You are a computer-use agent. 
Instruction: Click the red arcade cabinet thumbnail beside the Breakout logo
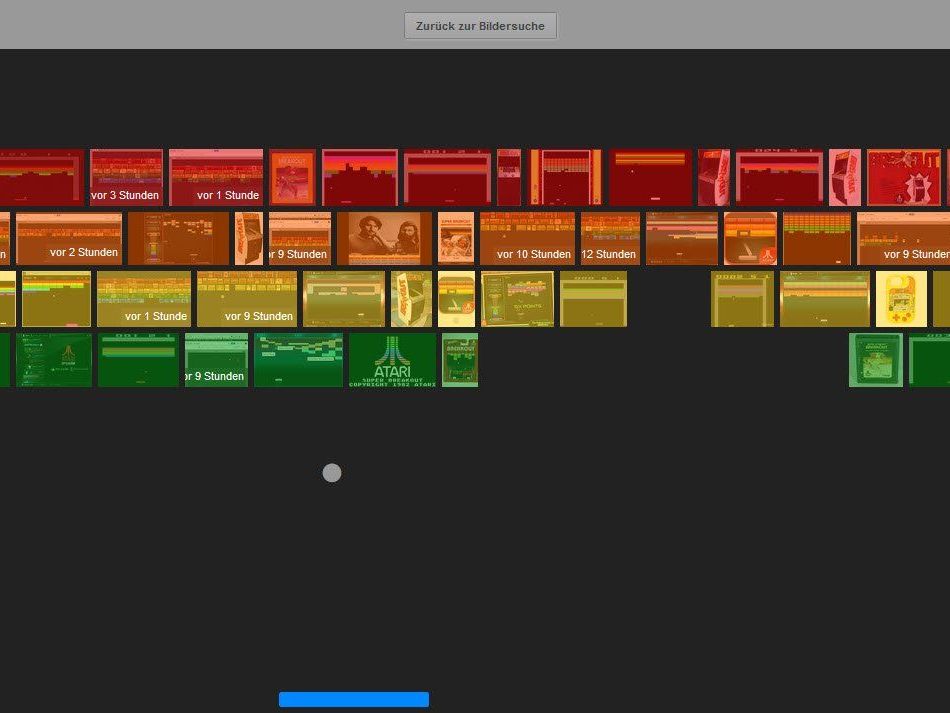[844, 177]
